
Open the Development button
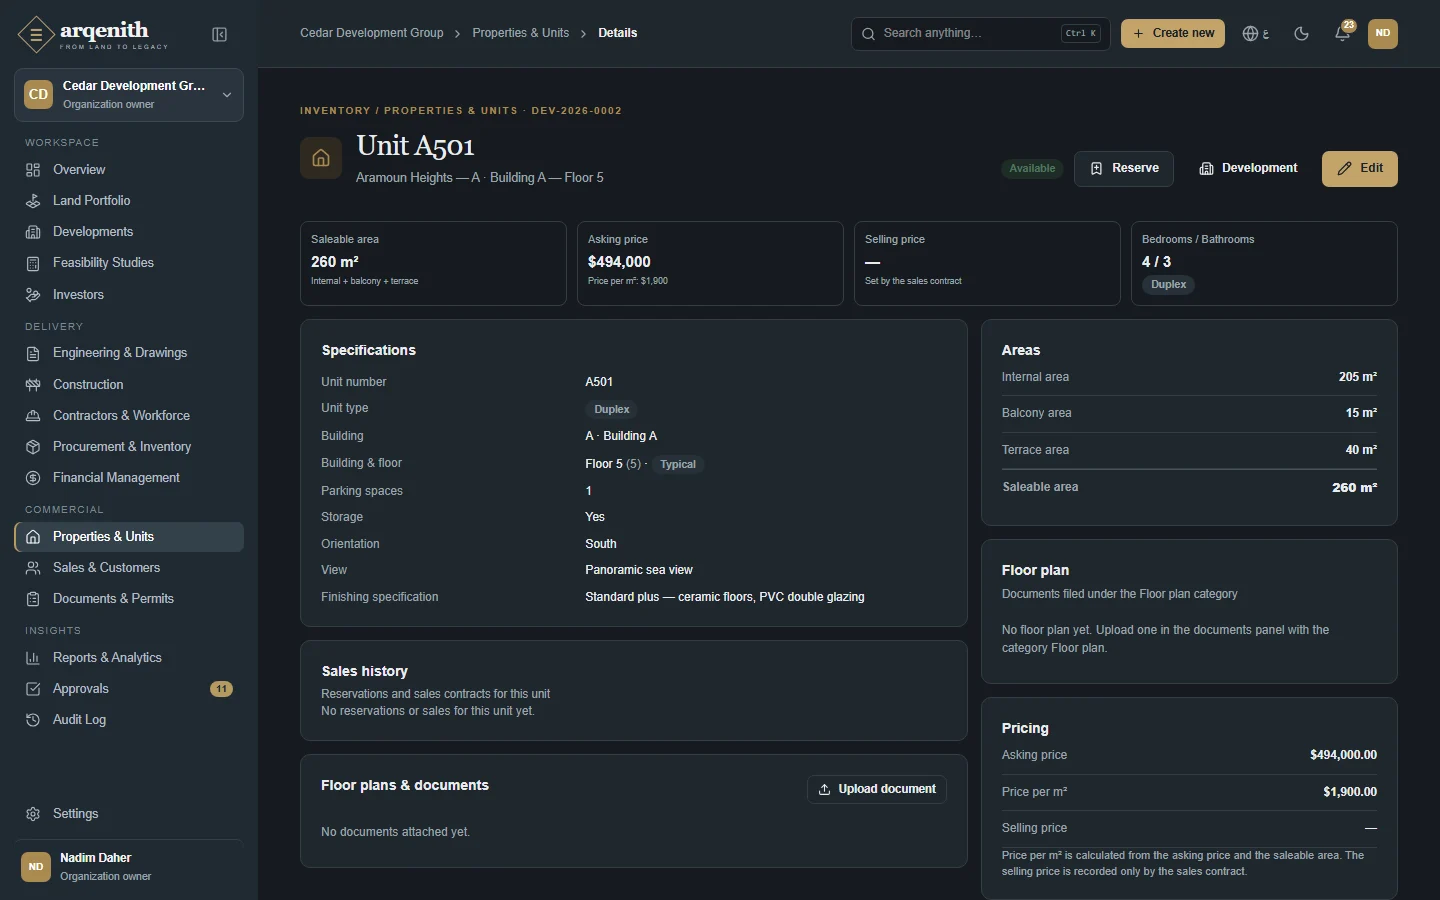click(x=1248, y=169)
